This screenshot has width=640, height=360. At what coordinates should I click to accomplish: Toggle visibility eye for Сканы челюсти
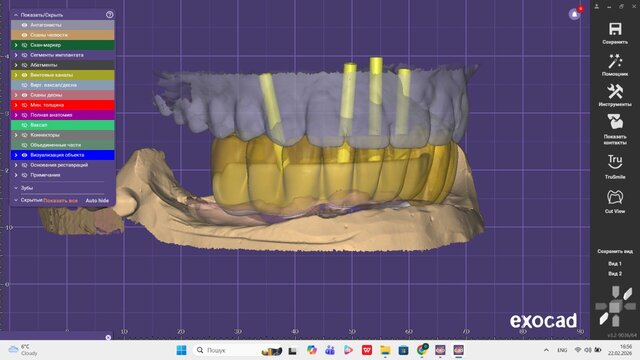(24, 35)
